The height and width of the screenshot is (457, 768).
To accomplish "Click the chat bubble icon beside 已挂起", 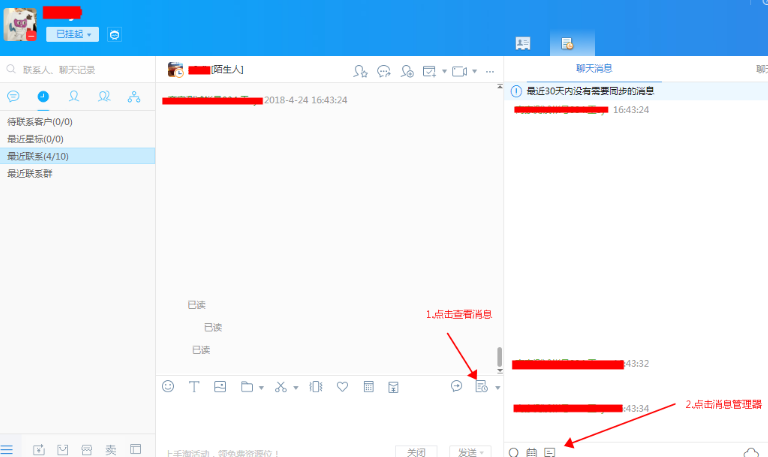I will [x=114, y=35].
